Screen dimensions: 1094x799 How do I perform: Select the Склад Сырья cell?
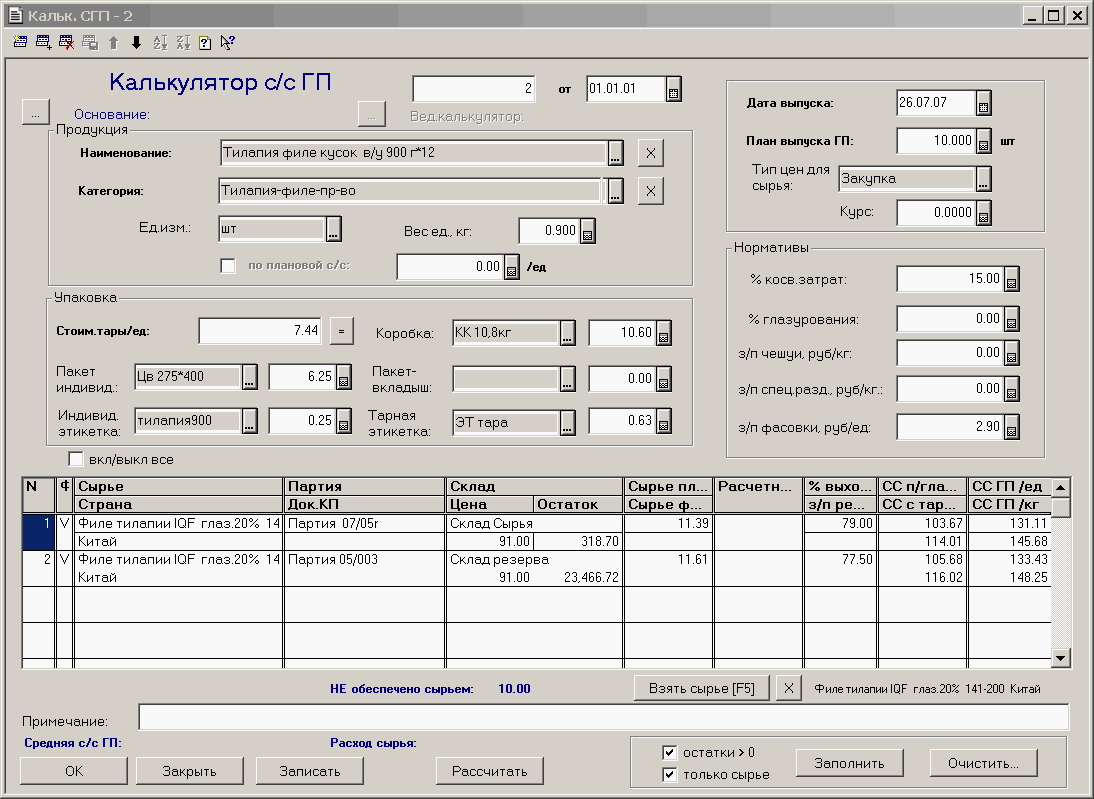point(534,523)
